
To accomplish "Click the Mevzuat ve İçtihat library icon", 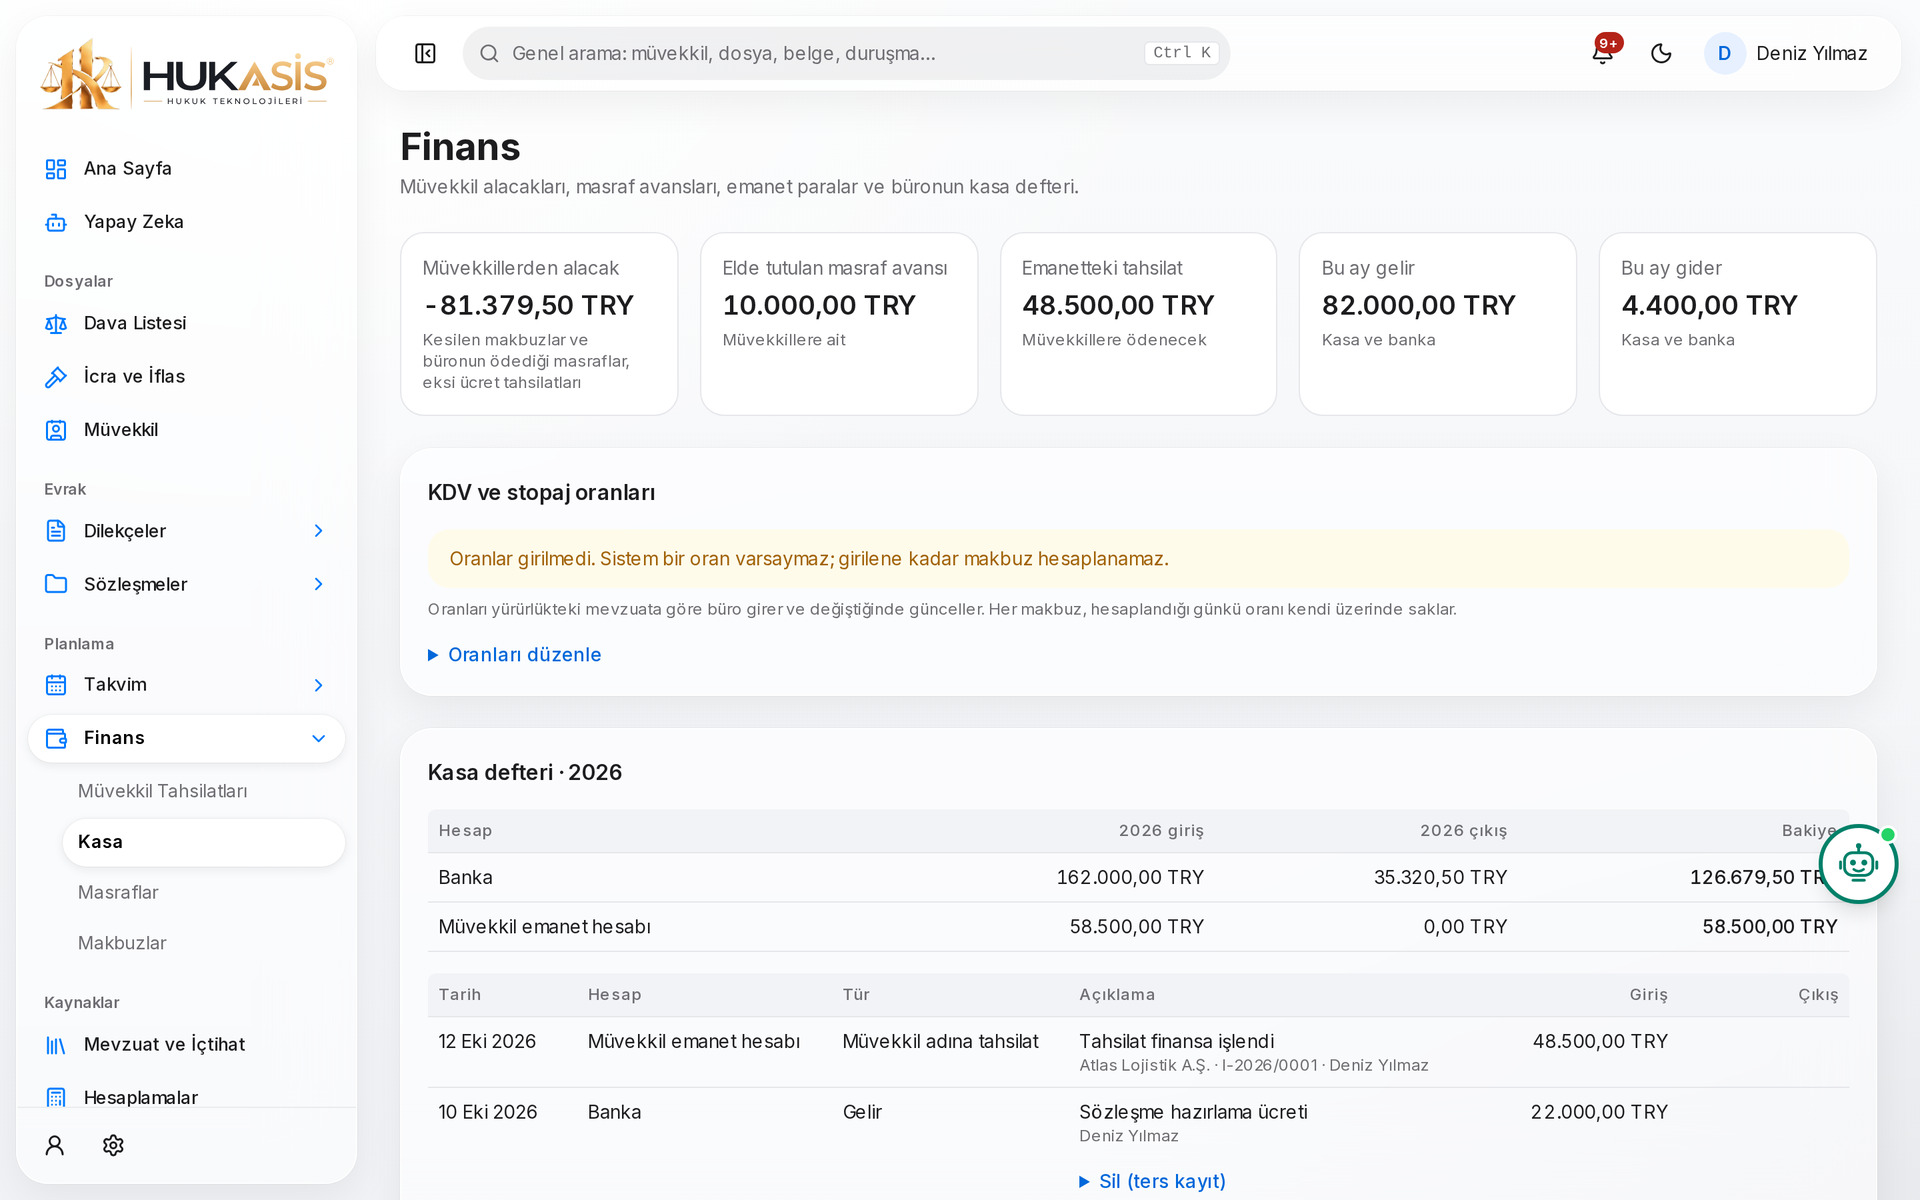I will (56, 1045).
